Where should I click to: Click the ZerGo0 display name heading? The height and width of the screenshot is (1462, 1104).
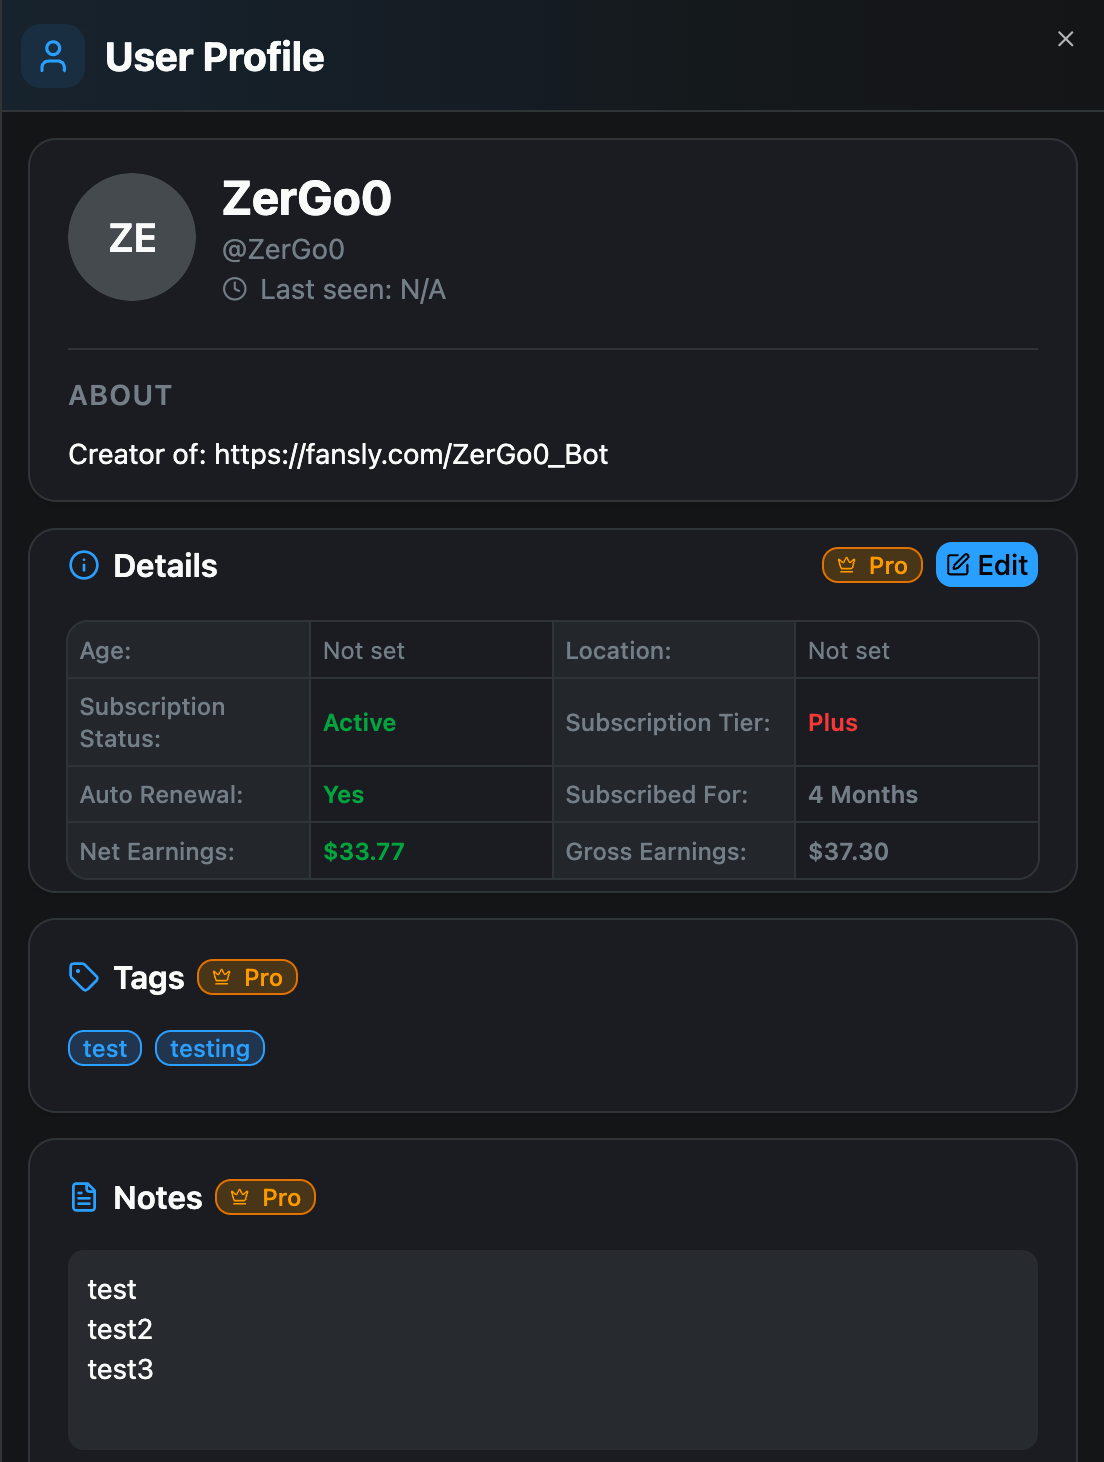pyautogui.click(x=307, y=198)
